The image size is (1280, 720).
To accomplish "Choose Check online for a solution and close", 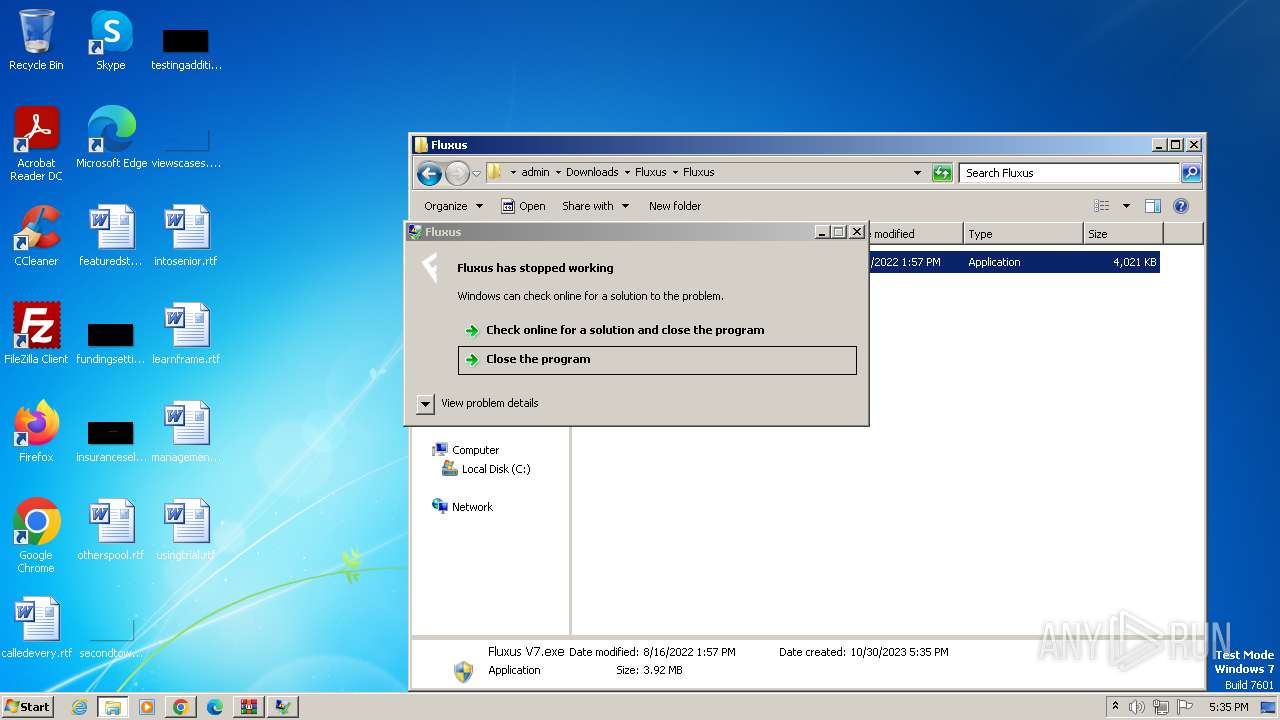I will 657,330.
